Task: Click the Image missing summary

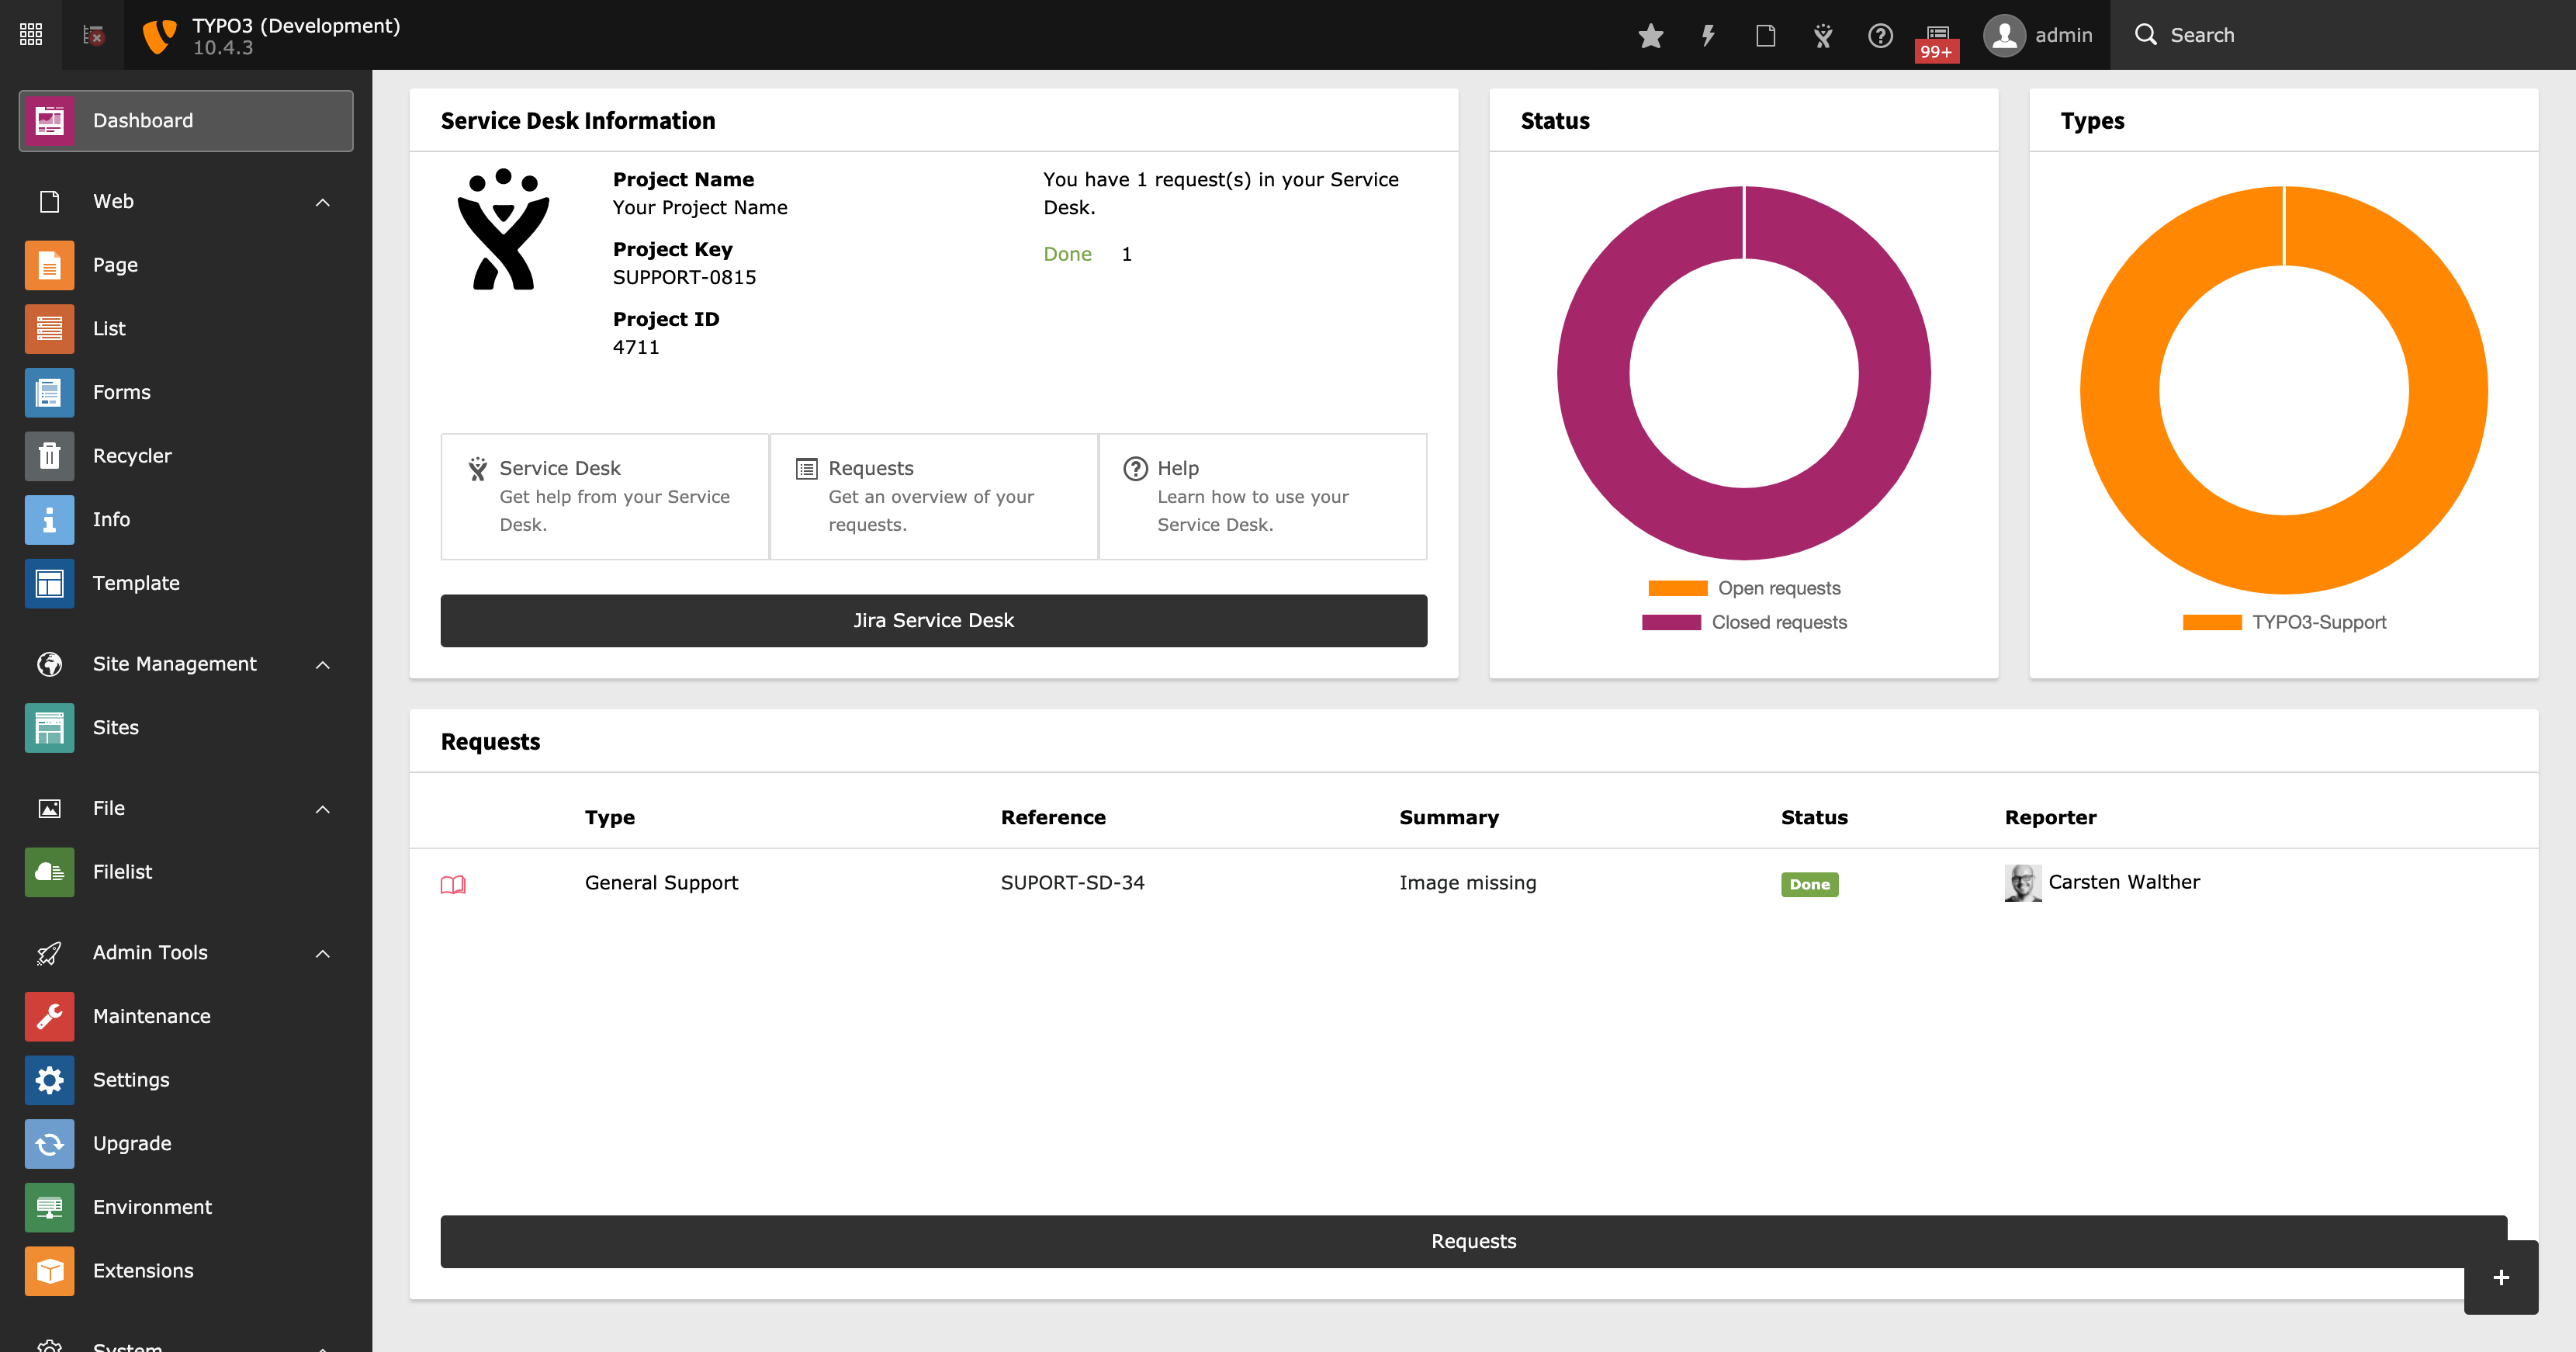Action: [1467, 883]
